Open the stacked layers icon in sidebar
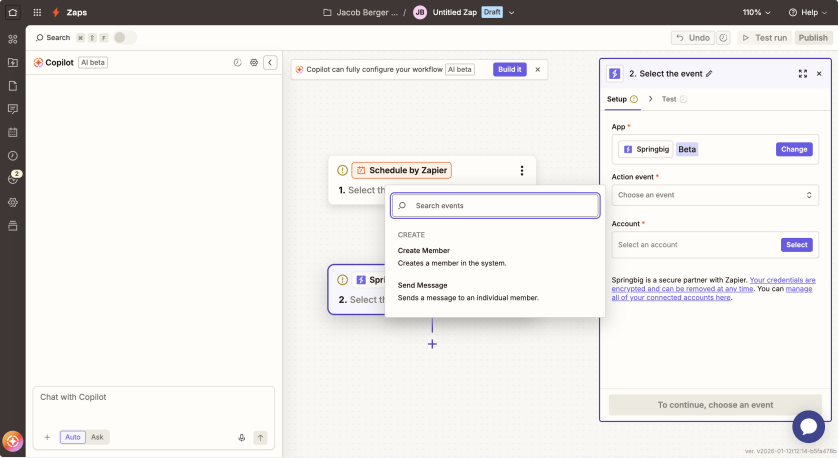This screenshot has width=838, height=458. [x=13, y=226]
